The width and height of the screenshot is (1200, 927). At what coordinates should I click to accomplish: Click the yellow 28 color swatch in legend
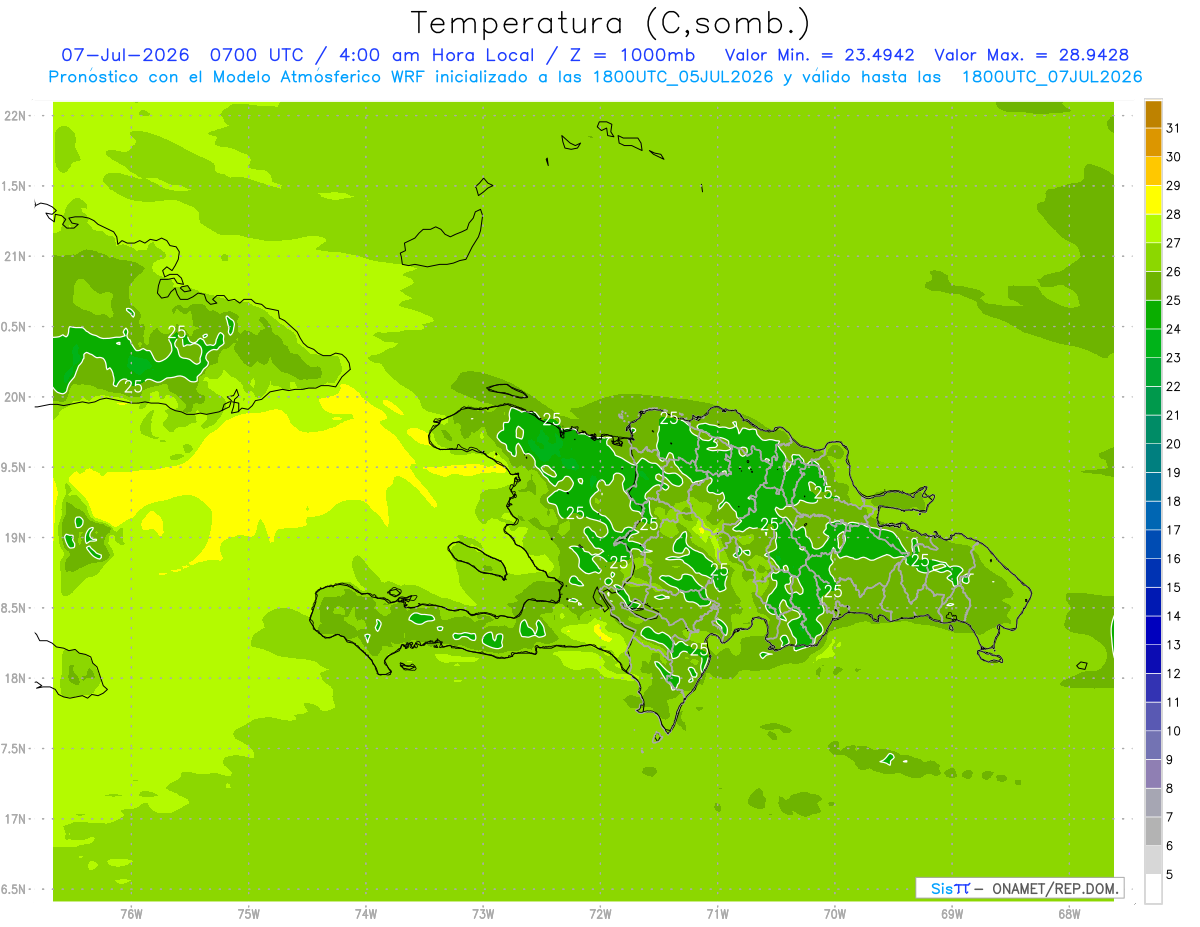(x=1153, y=200)
